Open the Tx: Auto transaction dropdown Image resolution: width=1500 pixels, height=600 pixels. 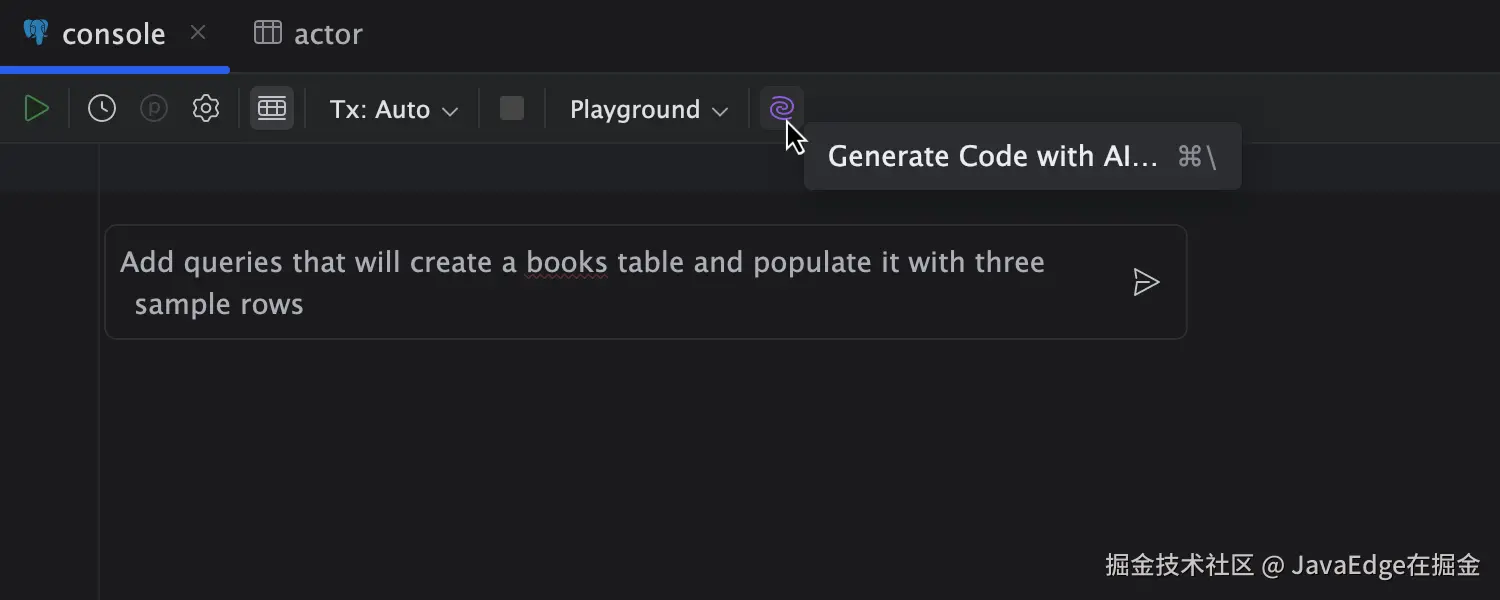coord(393,109)
